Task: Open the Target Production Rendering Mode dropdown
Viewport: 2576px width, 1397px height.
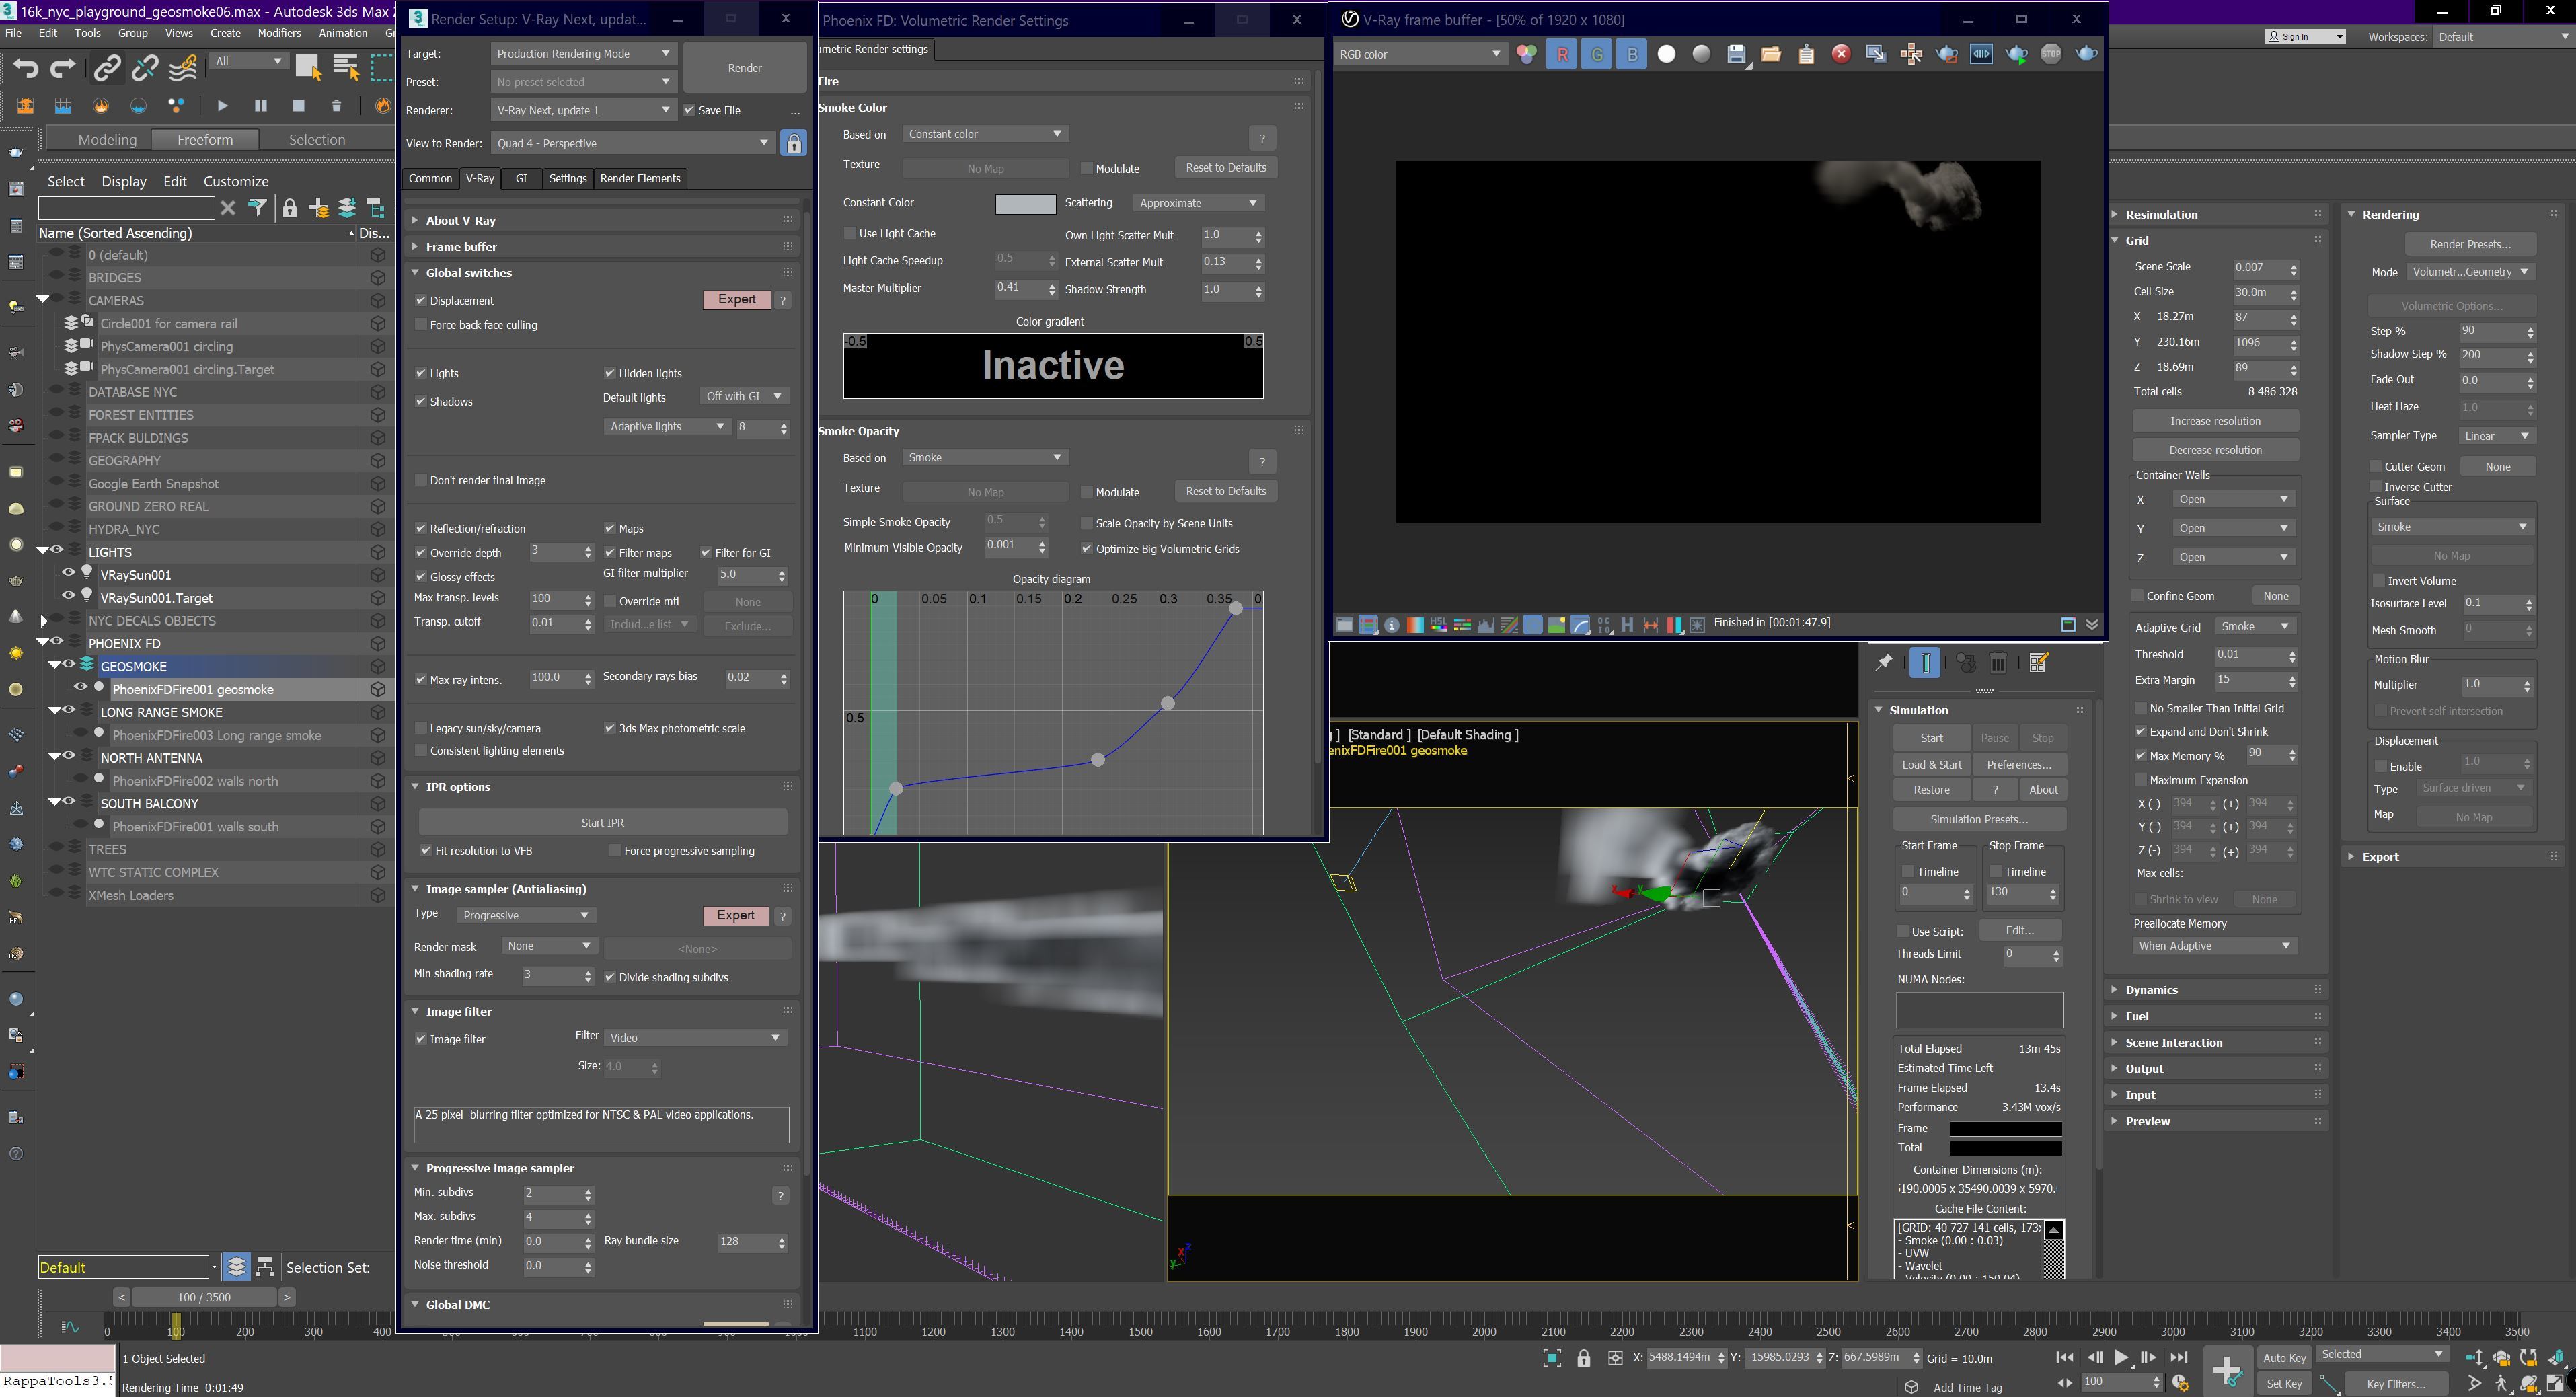Action: click(x=584, y=54)
